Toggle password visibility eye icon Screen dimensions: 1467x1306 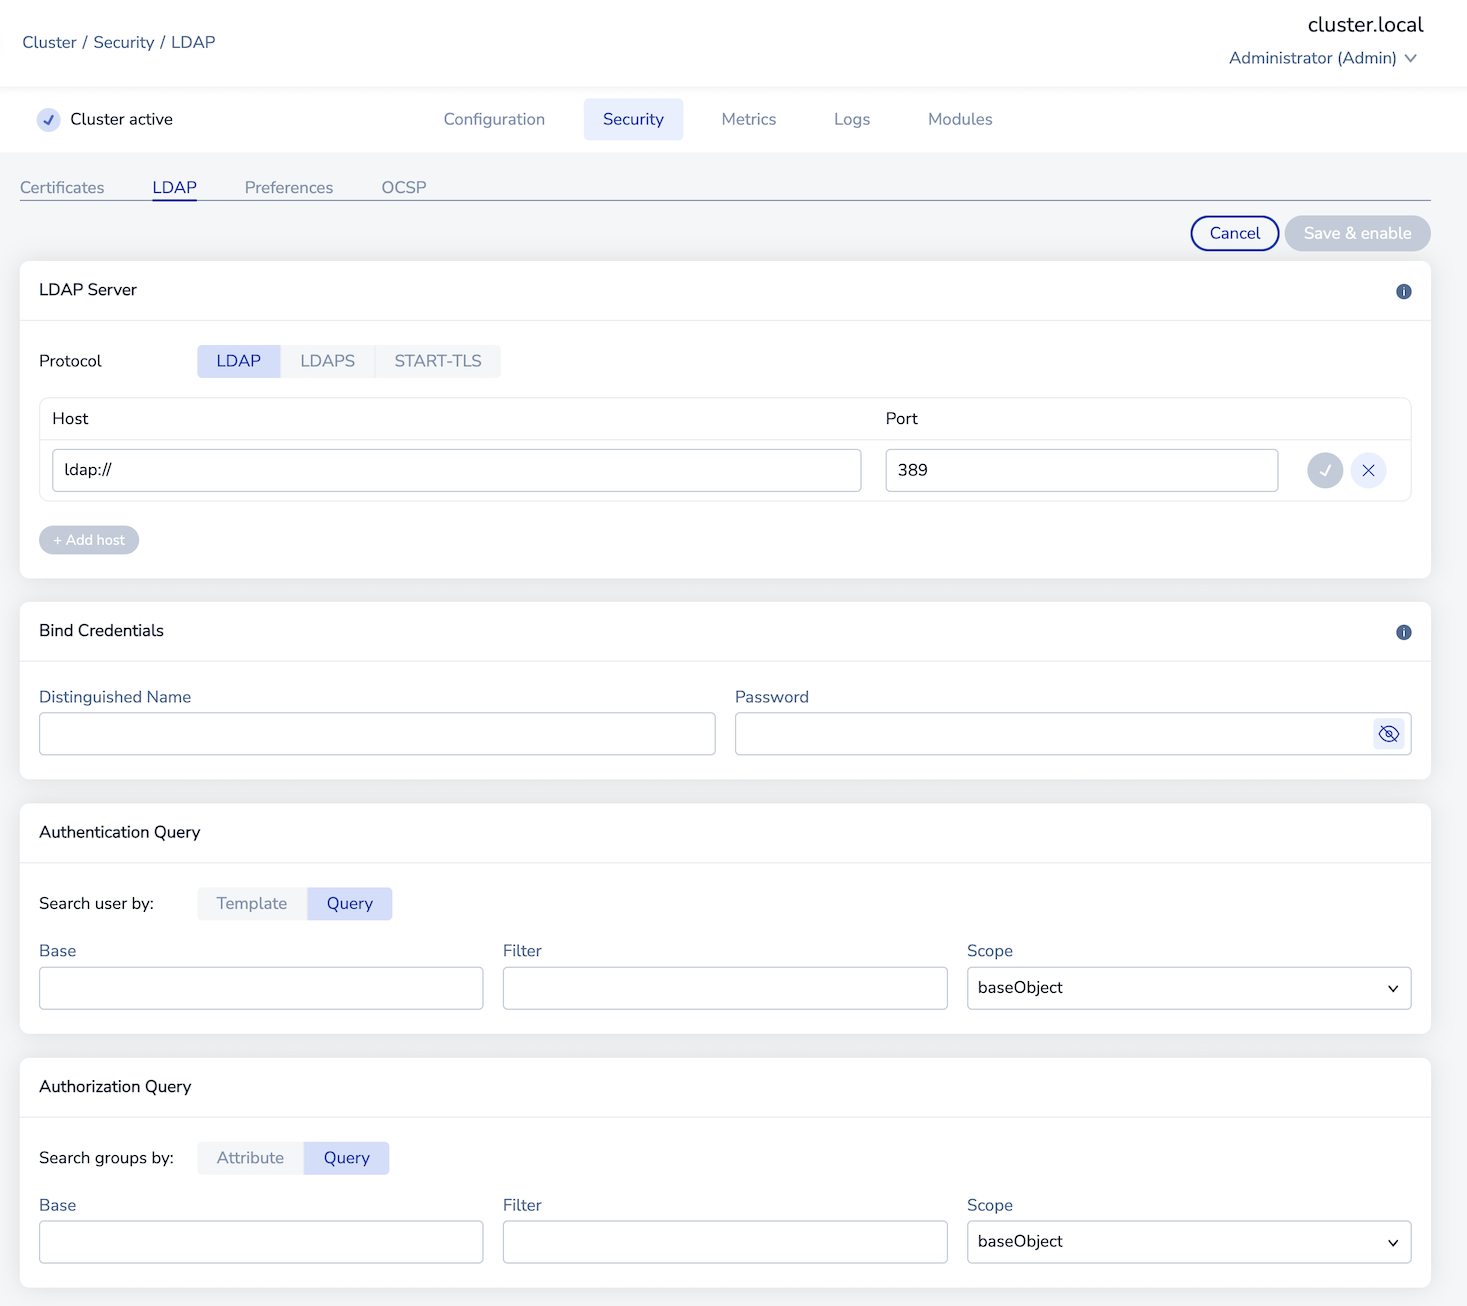tap(1388, 734)
